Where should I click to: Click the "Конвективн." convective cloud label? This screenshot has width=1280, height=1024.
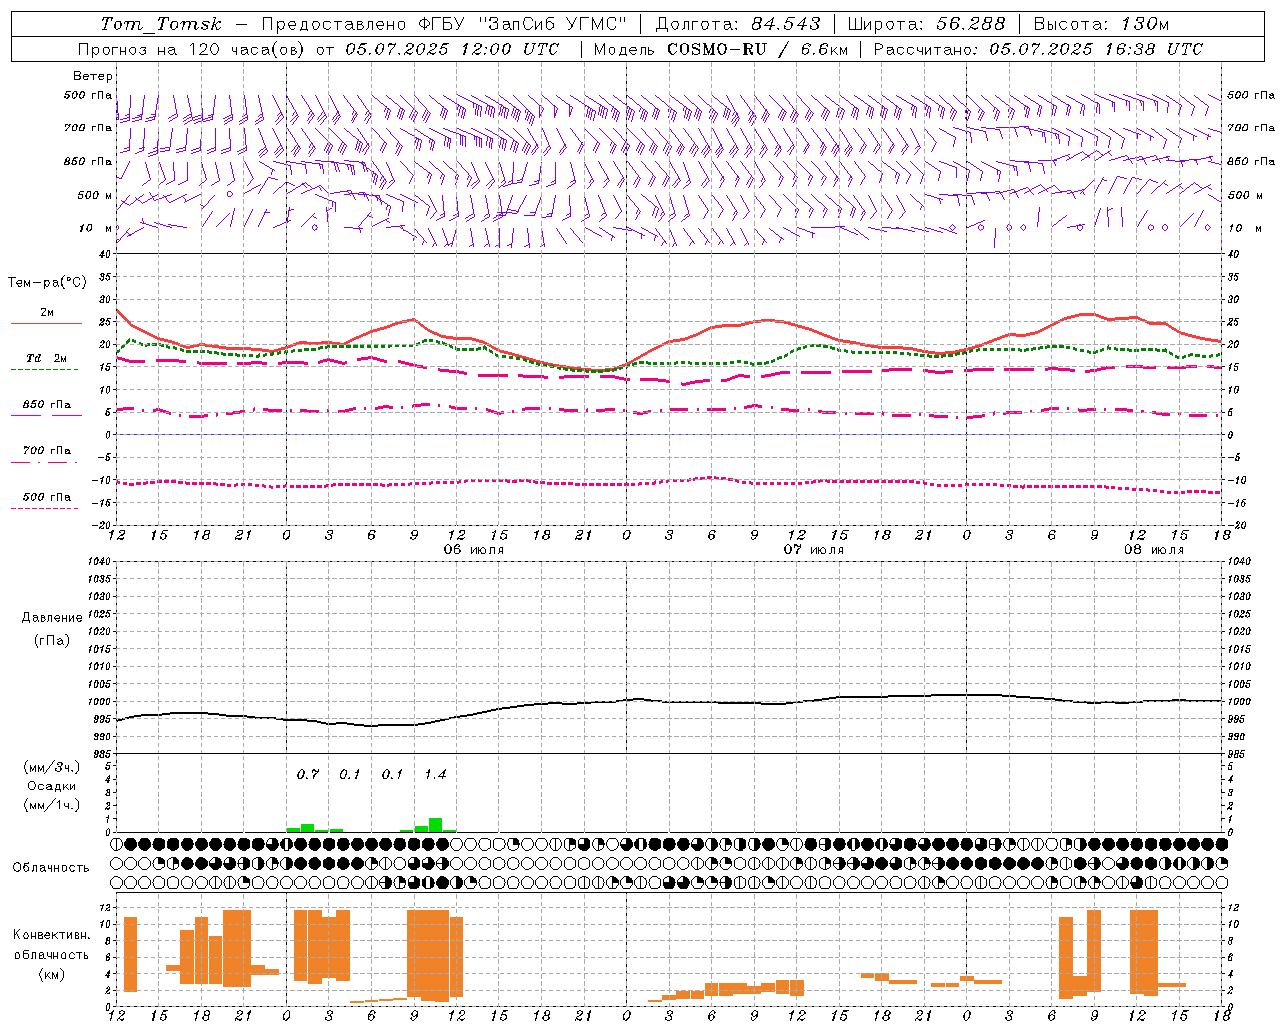tap(52, 935)
